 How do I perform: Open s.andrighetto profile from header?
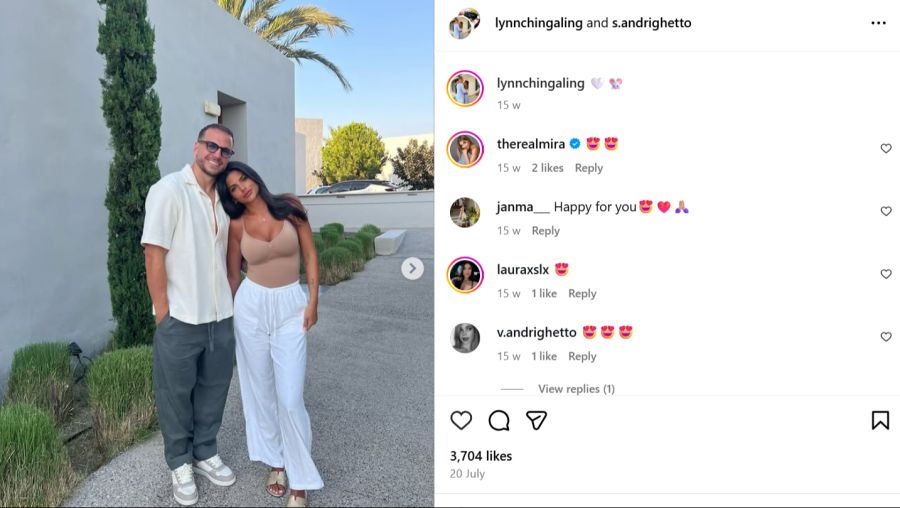tap(651, 23)
